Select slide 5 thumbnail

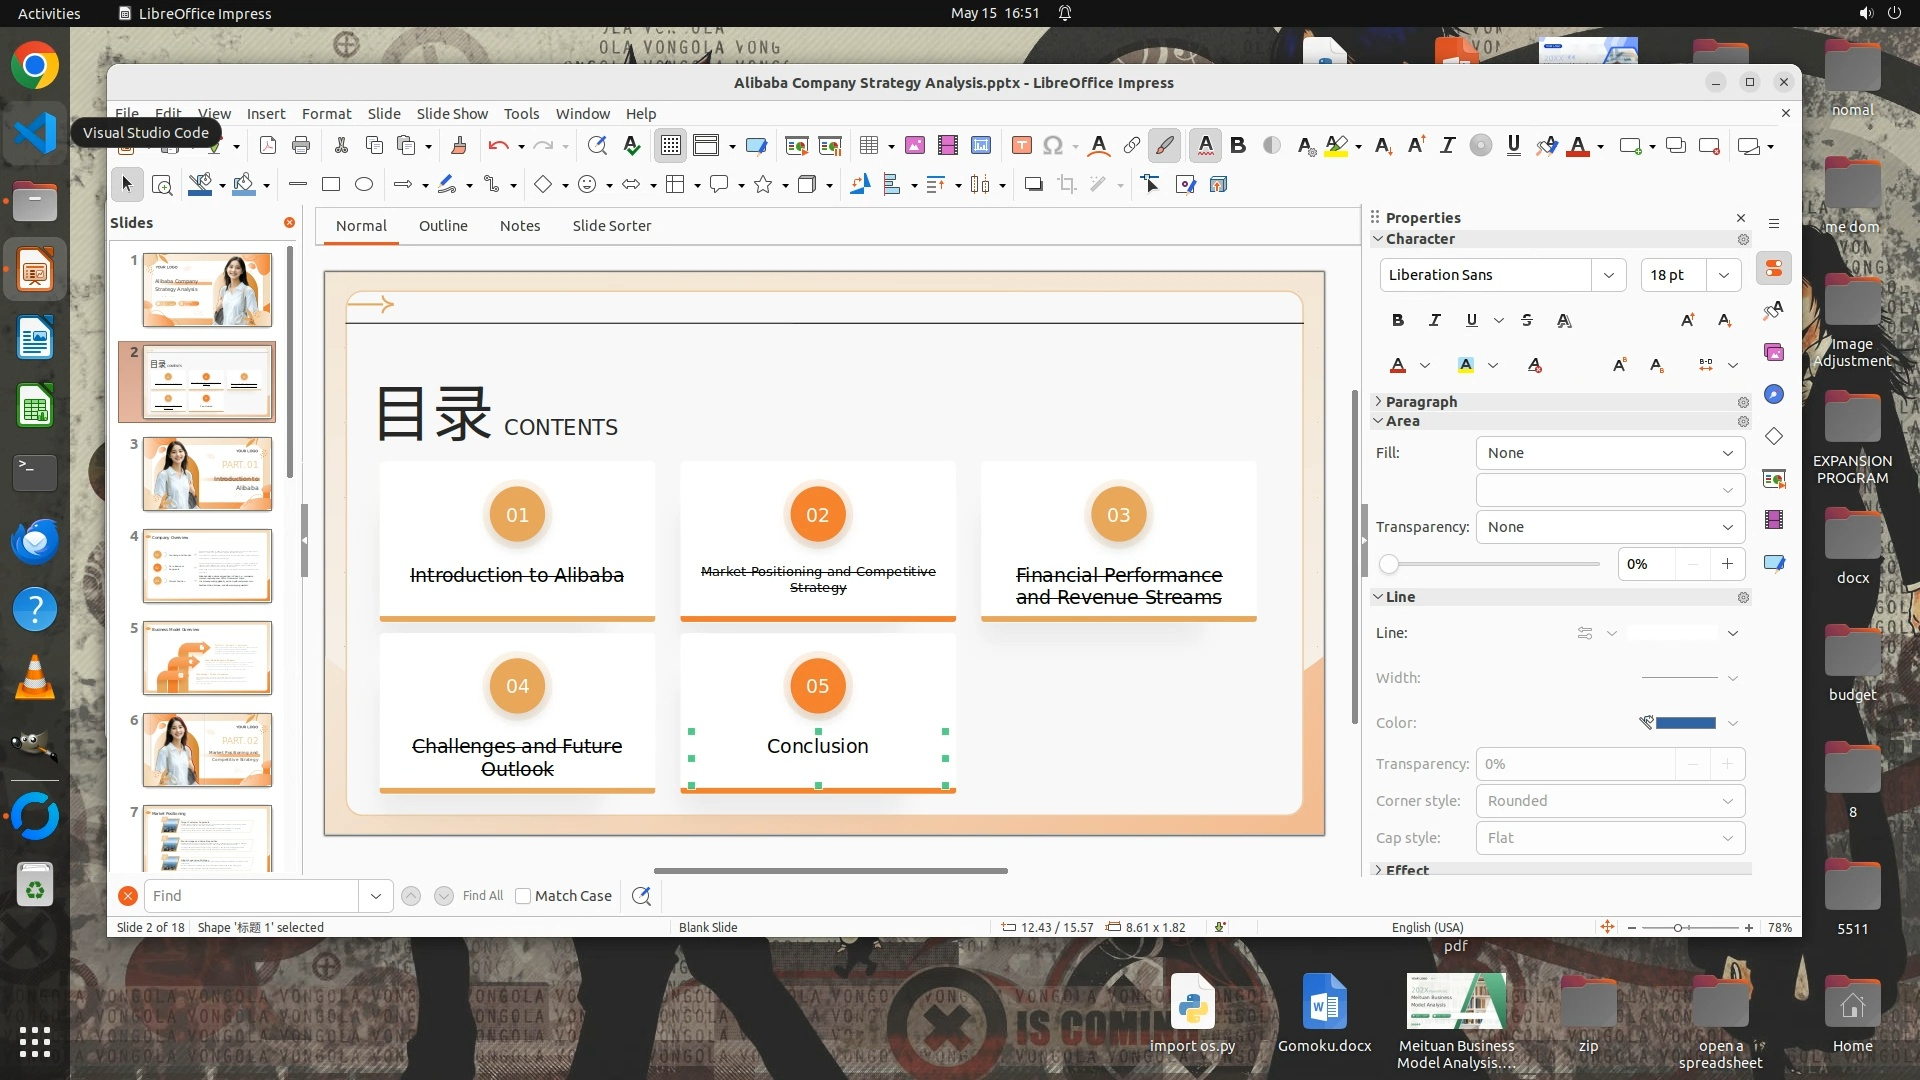click(x=207, y=657)
